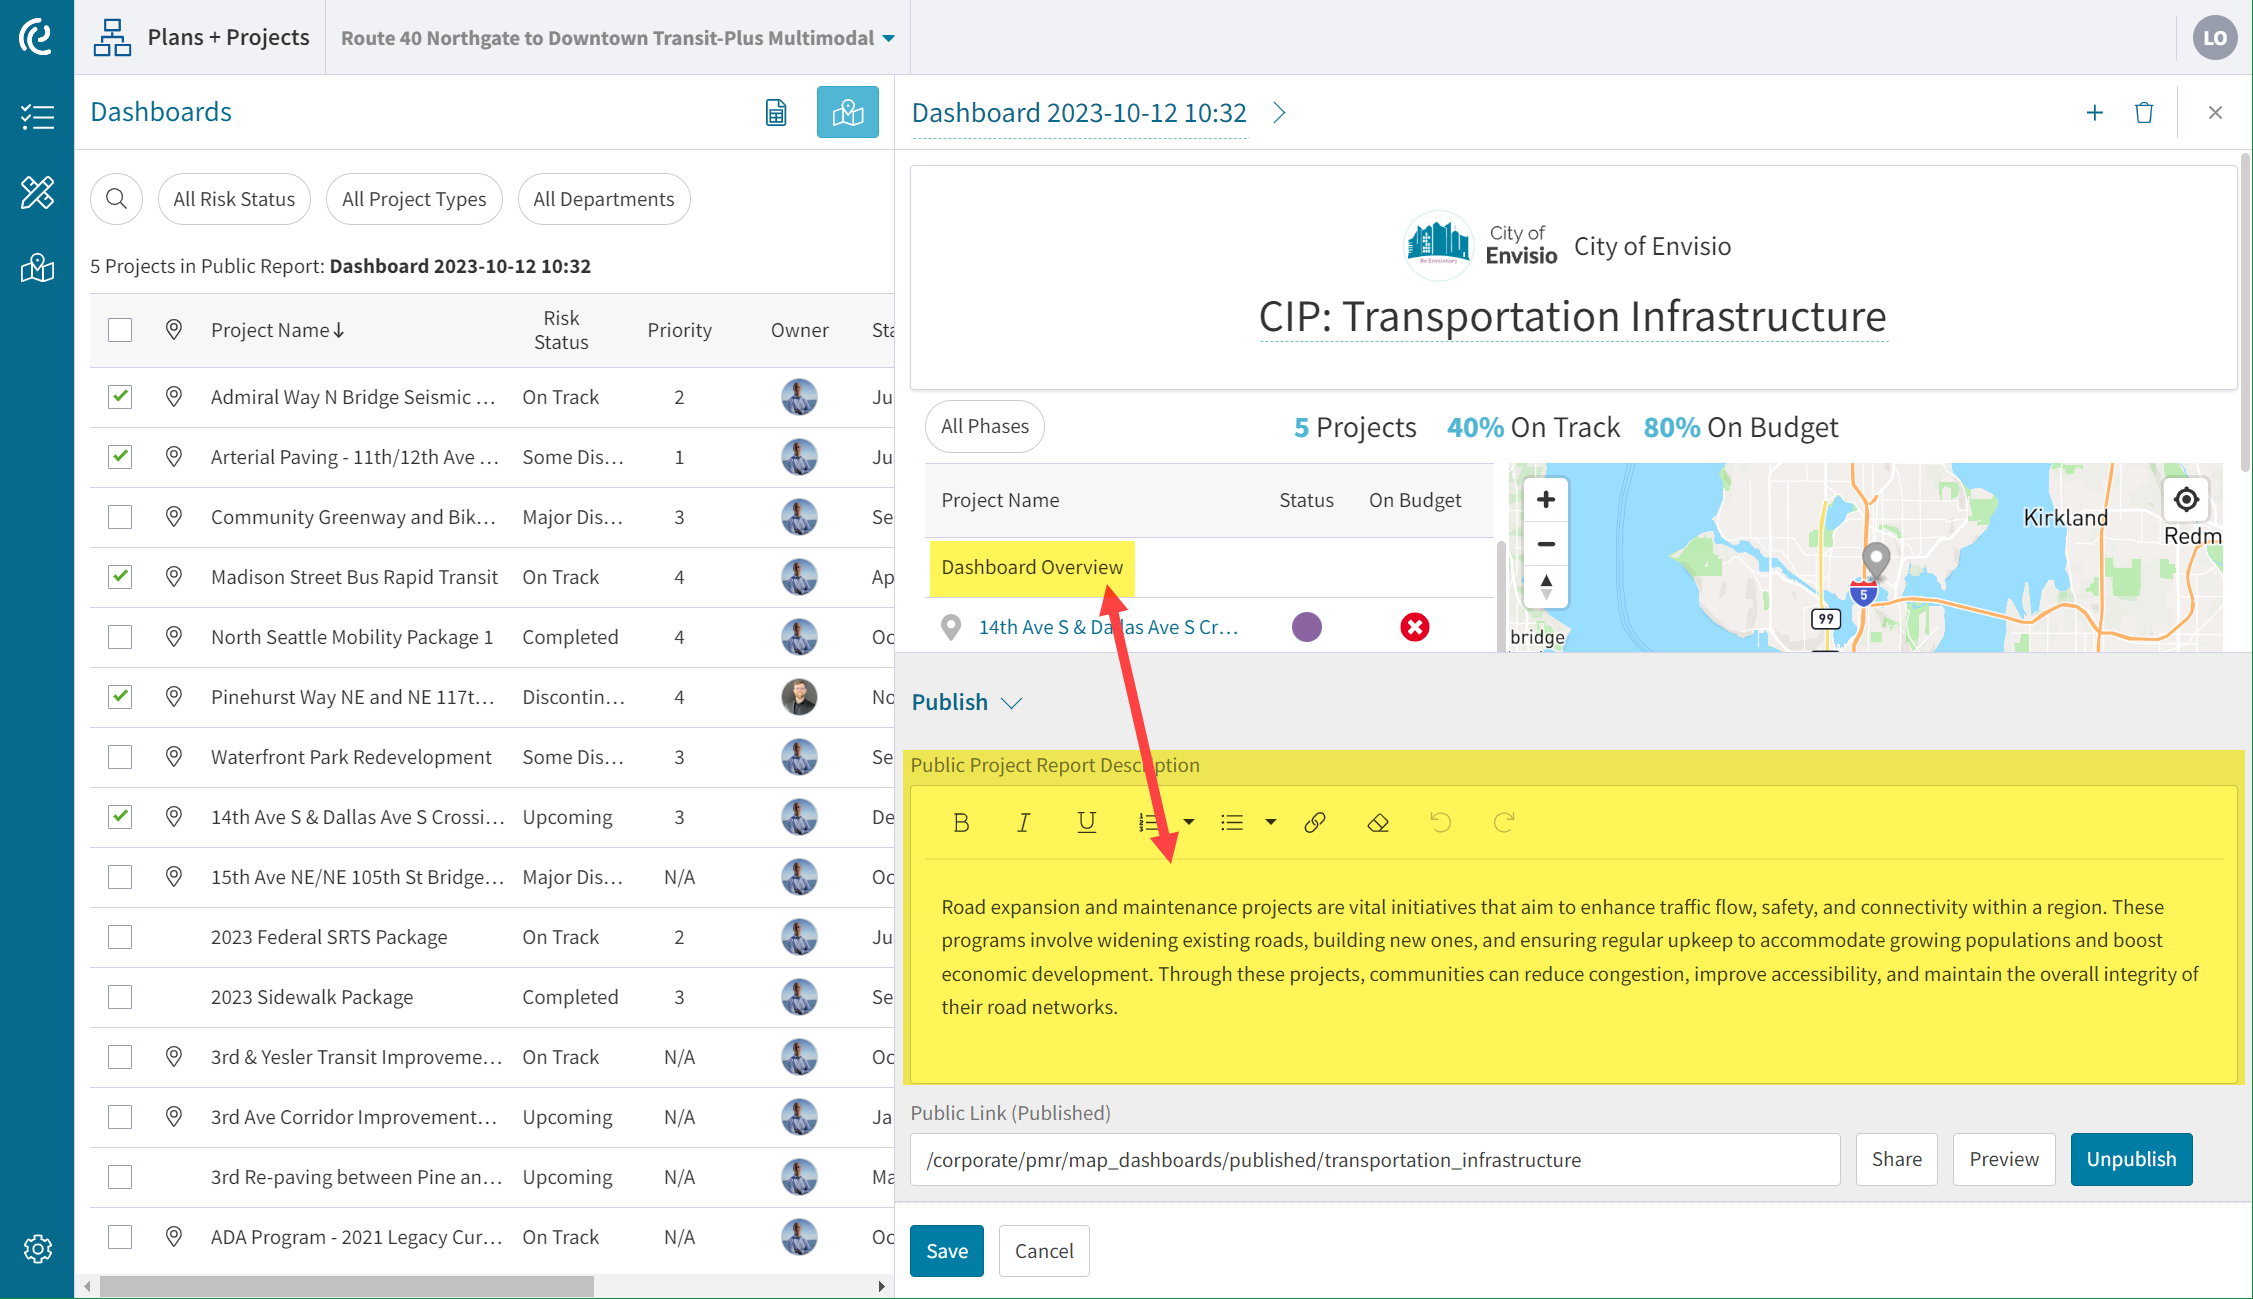
Task: Click the geolocate target icon on the map
Action: tap(2186, 500)
